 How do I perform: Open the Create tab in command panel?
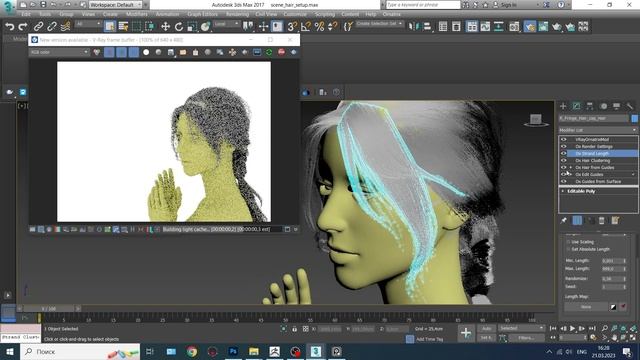click(563, 106)
